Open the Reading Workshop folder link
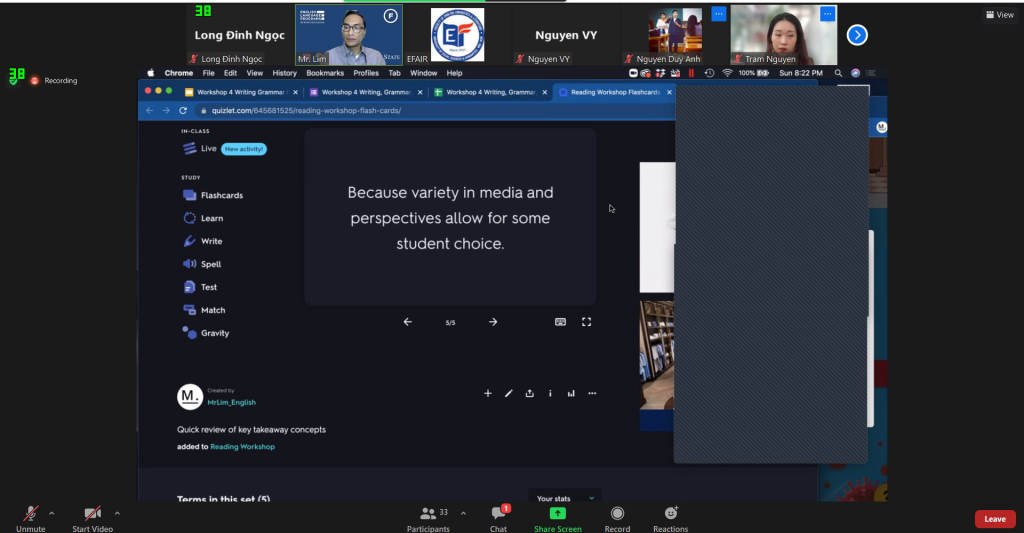Viewport: 1024px width, 533px height. (x=242, y=447)
